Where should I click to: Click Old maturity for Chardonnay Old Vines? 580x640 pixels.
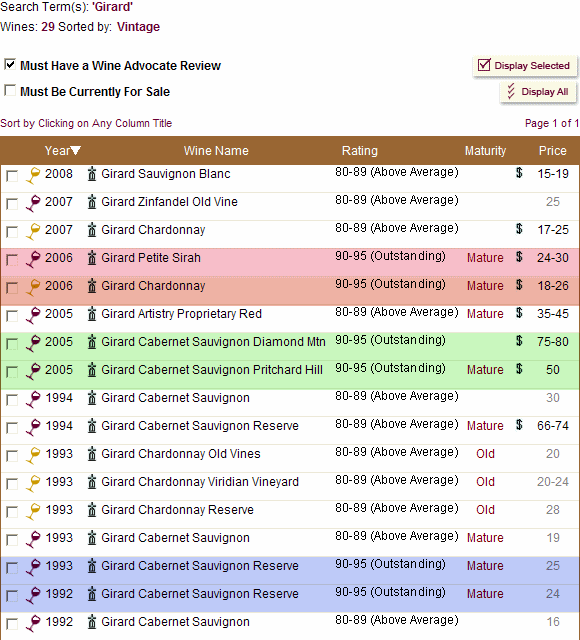pos(485,454)
